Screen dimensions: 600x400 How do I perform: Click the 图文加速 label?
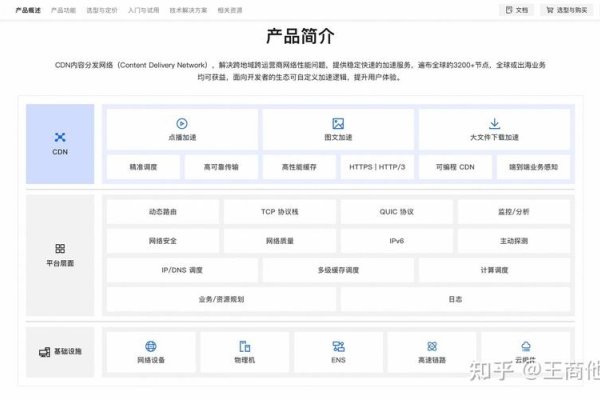tap(338, 137)
